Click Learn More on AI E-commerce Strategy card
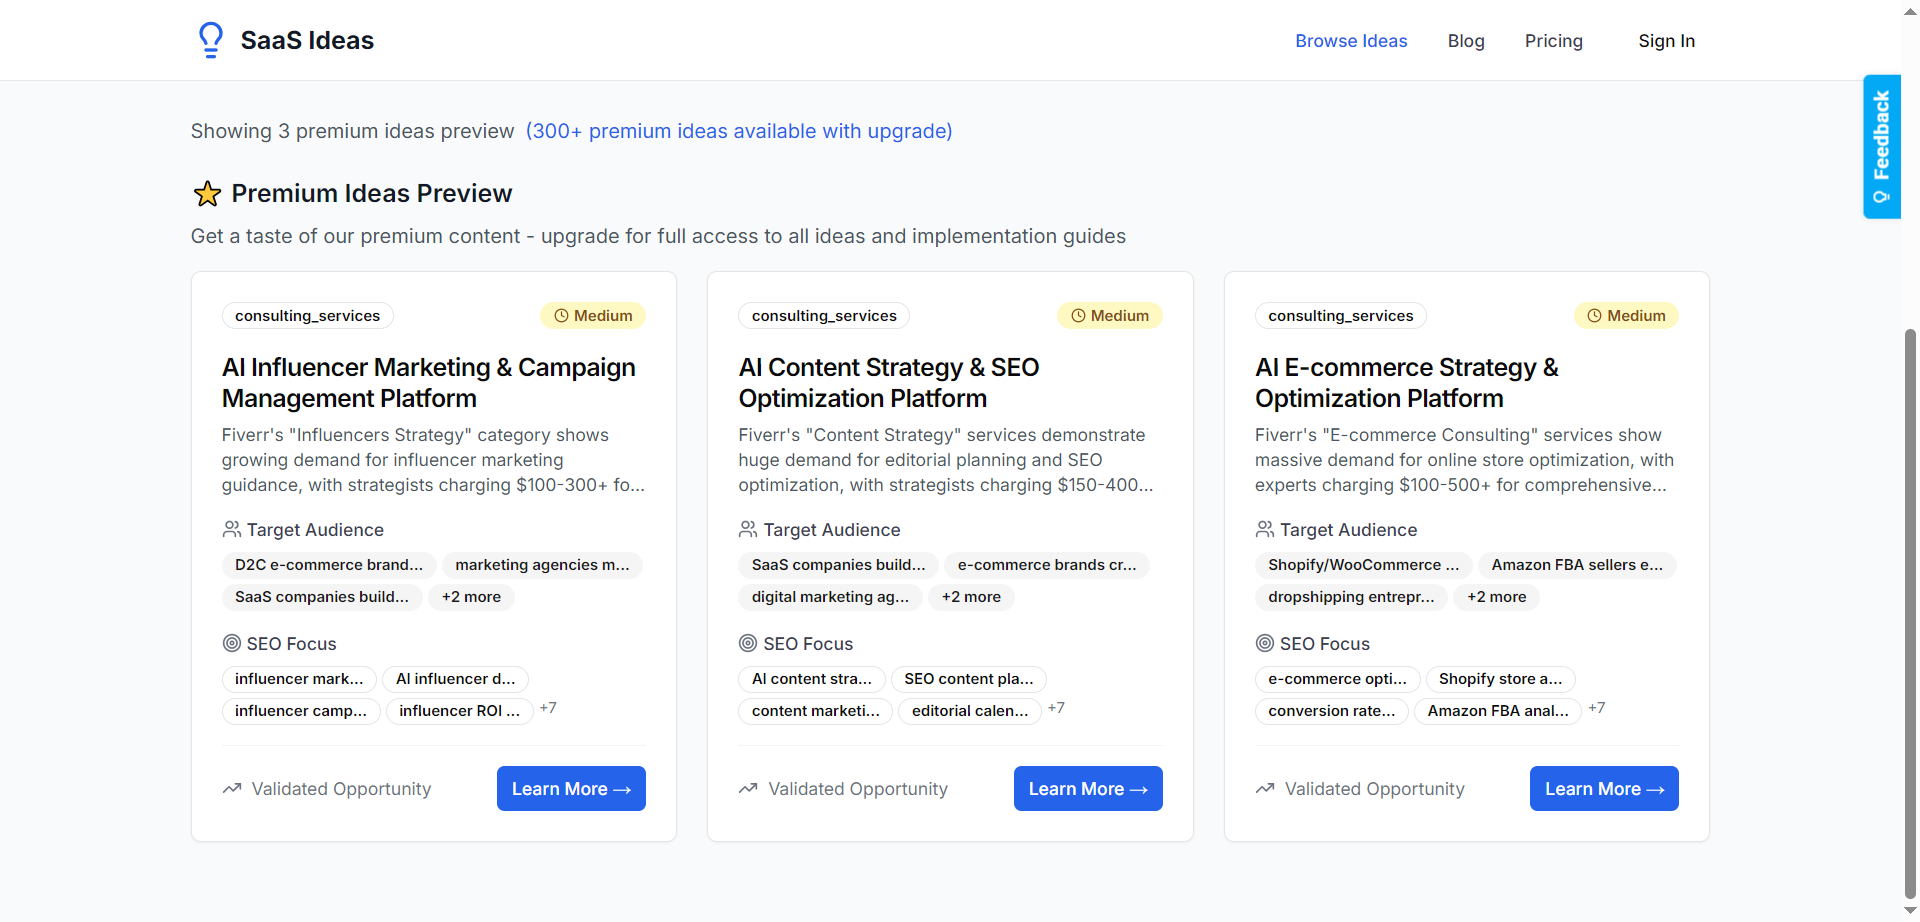The width and height of the screenshot is (1920, 922). click(1604, 789)
